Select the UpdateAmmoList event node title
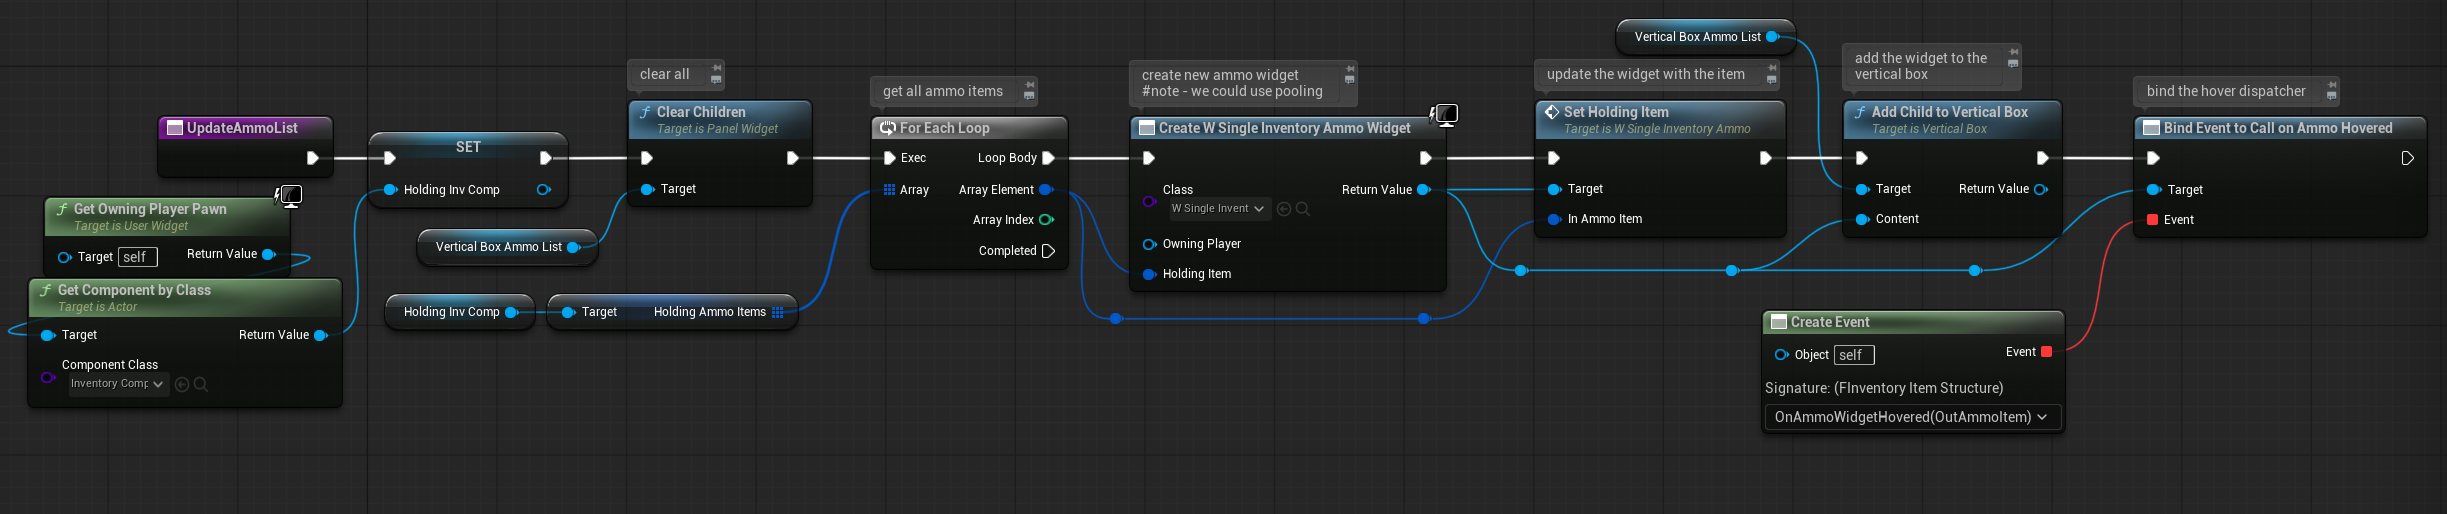 242,128
